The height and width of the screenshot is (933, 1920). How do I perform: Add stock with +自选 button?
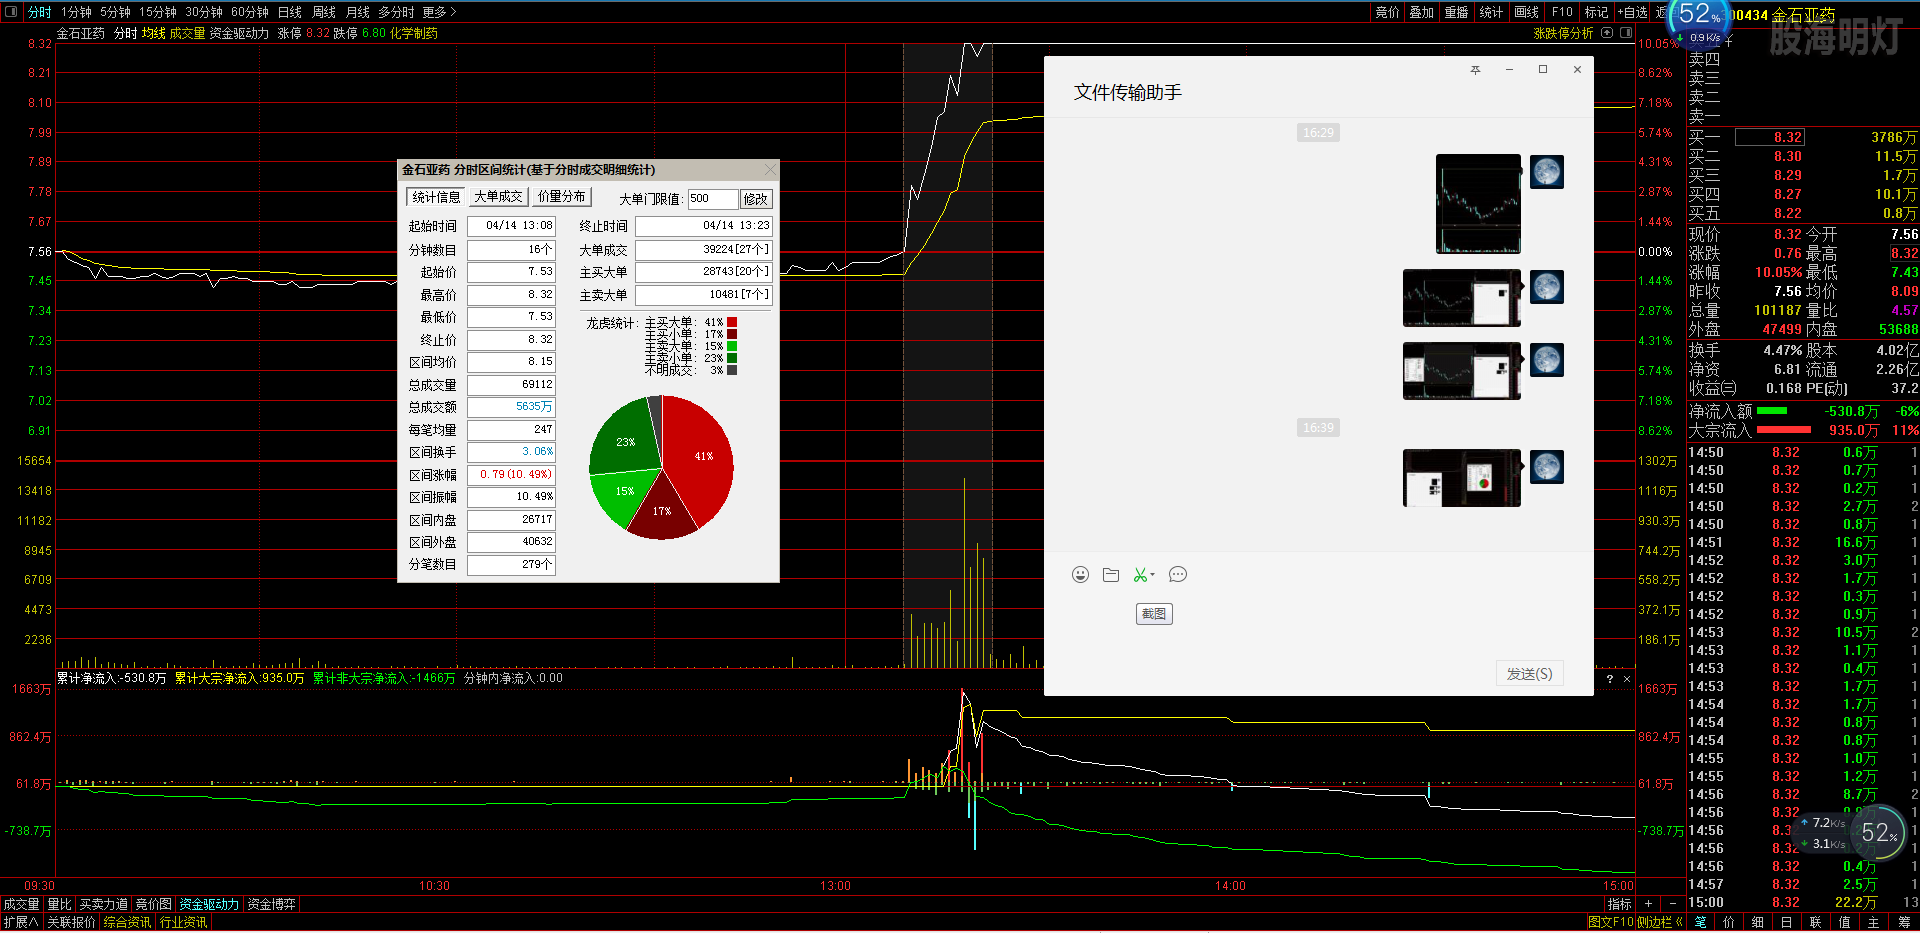point(1632,12)
